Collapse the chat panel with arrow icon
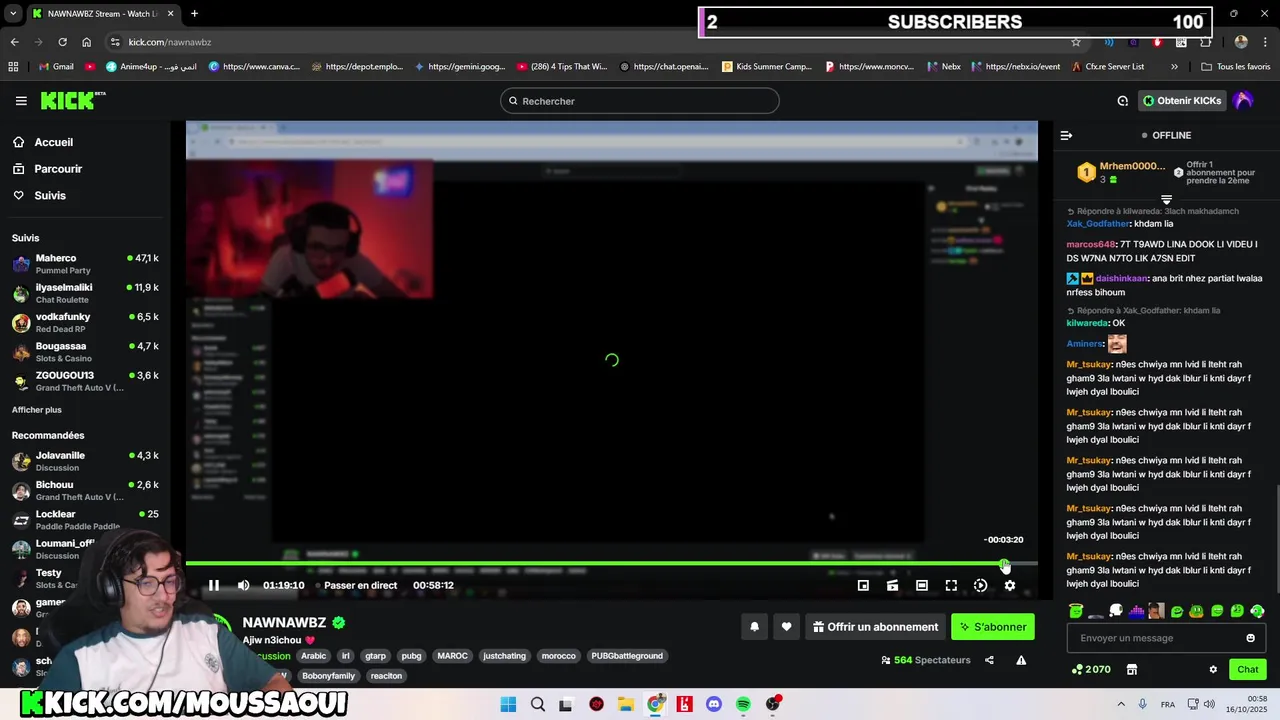 pyautogui.click(x=1066, y=135)
